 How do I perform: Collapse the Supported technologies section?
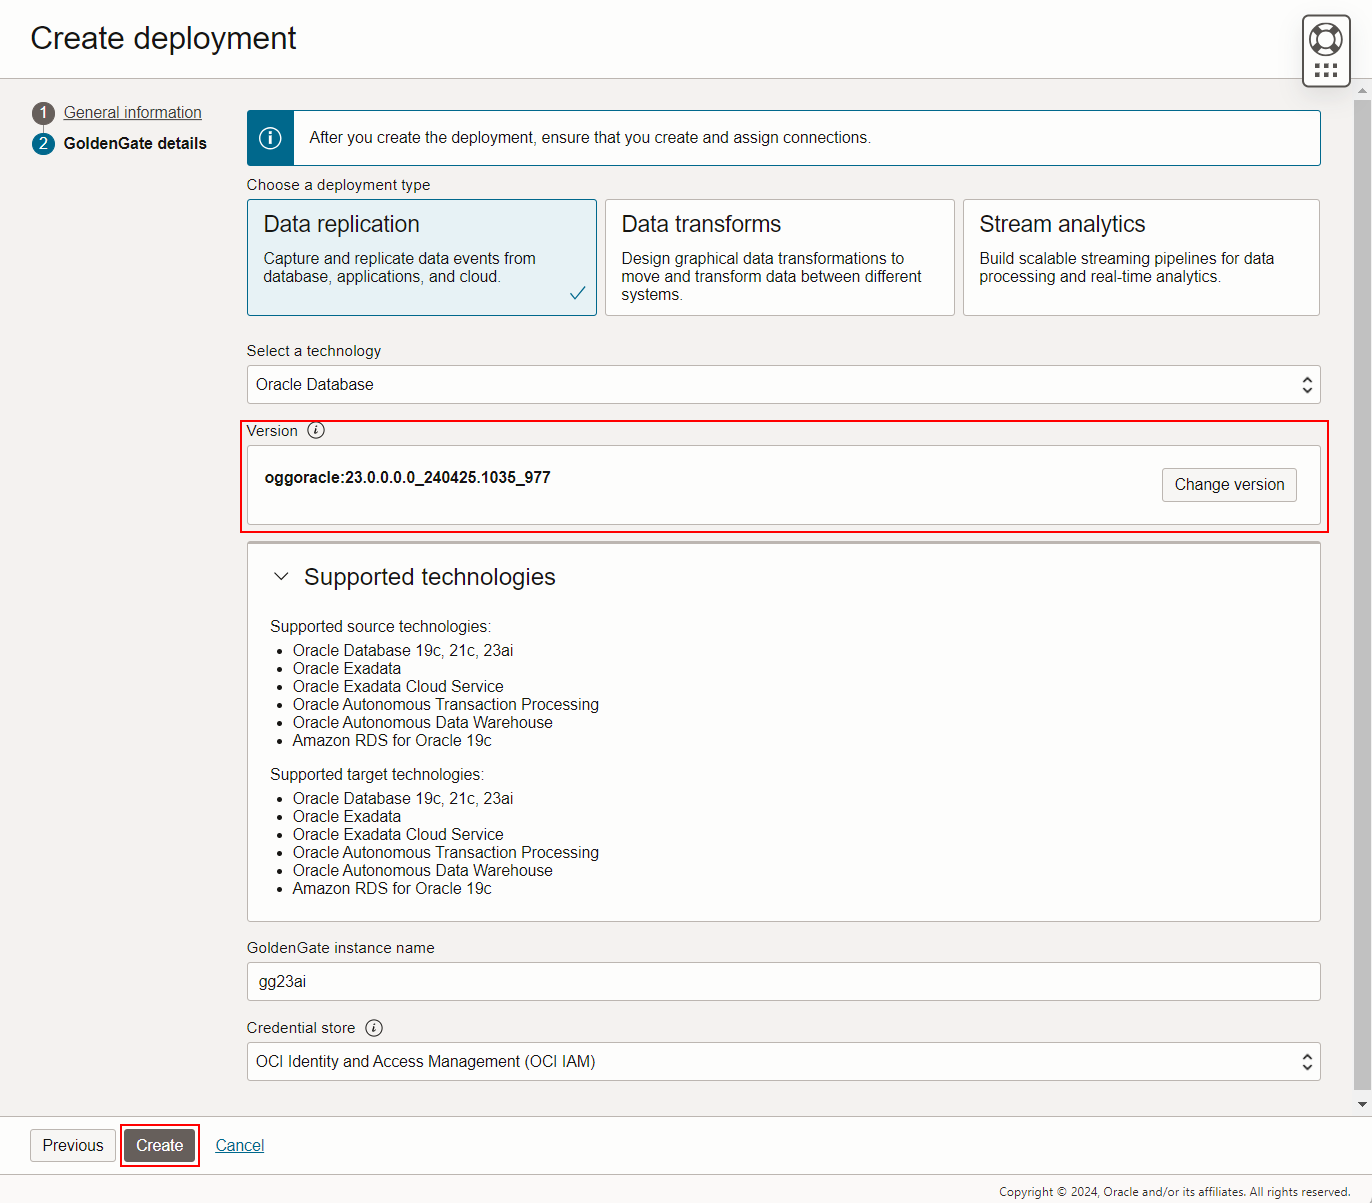point(281,576)
